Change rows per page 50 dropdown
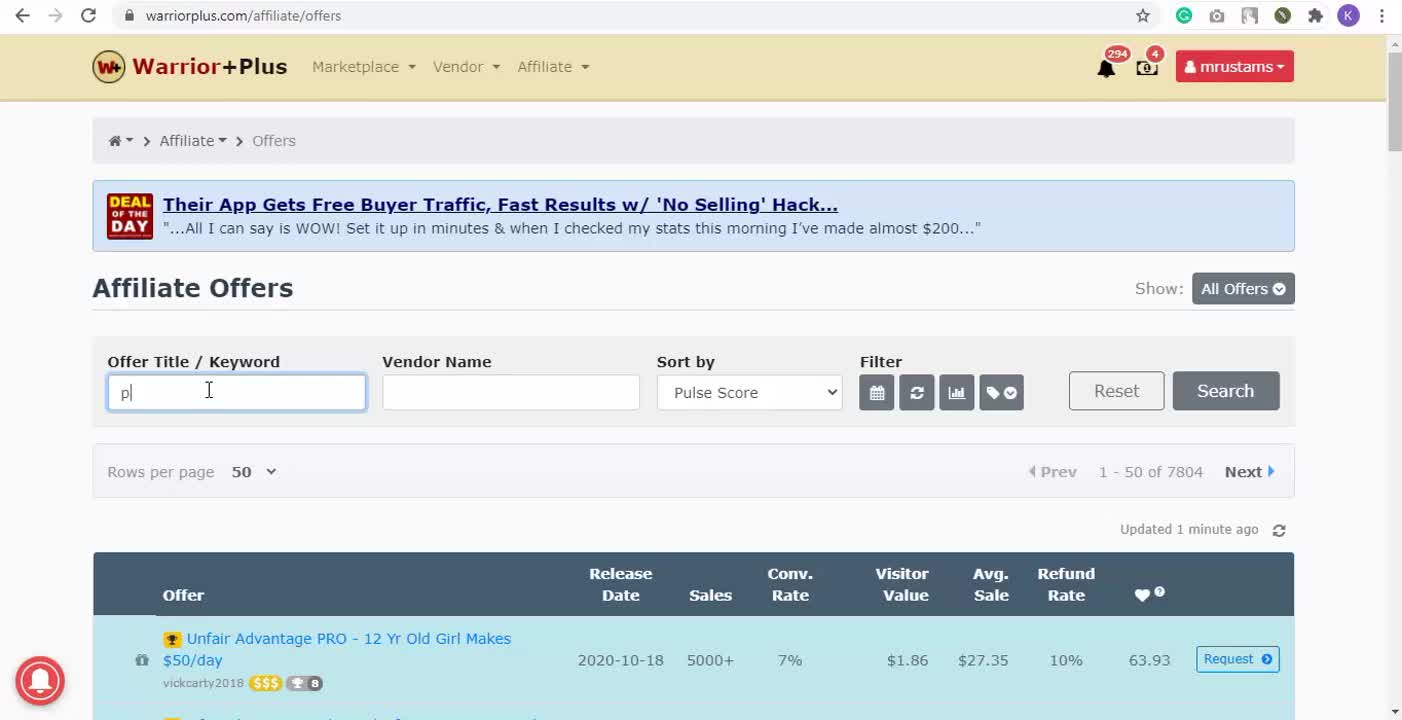The height and width of the screenshot is (720, 1402). (254, 472)
